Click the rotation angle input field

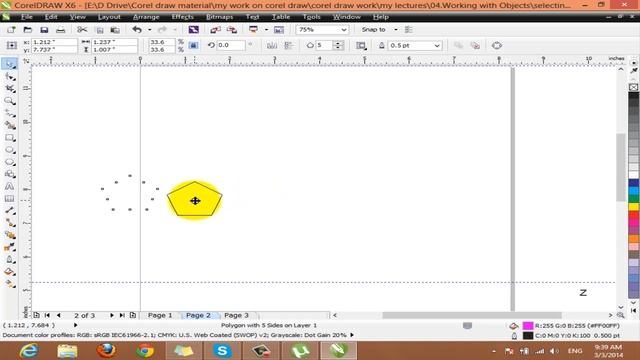click(x=231, y=45)
